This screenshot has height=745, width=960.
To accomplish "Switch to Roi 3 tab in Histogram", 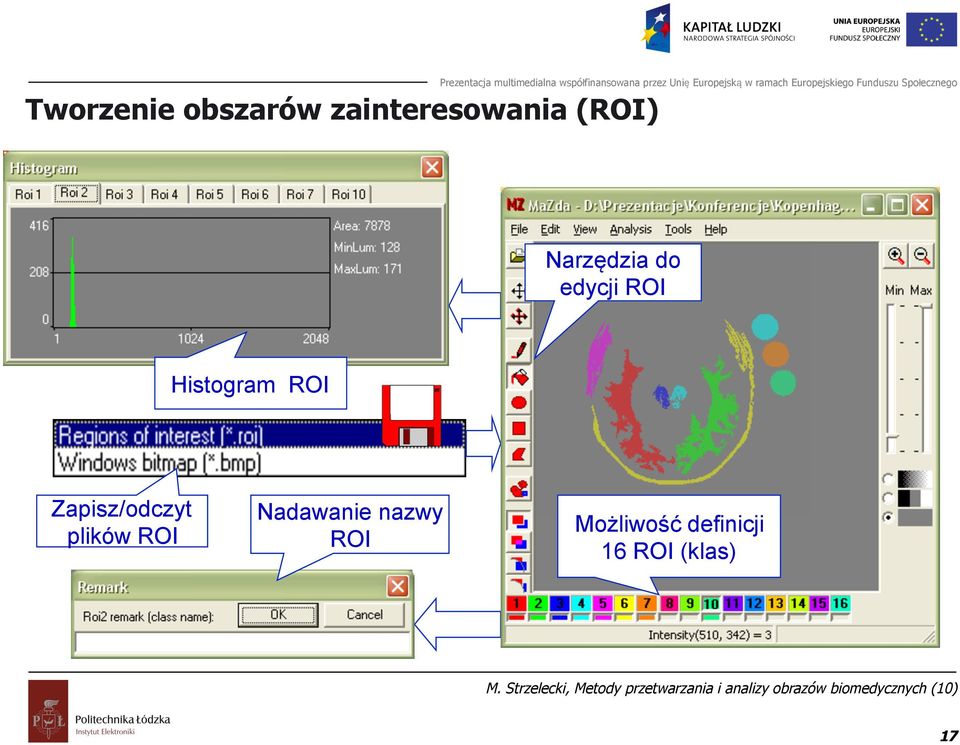I will click(x=119, y=194).
